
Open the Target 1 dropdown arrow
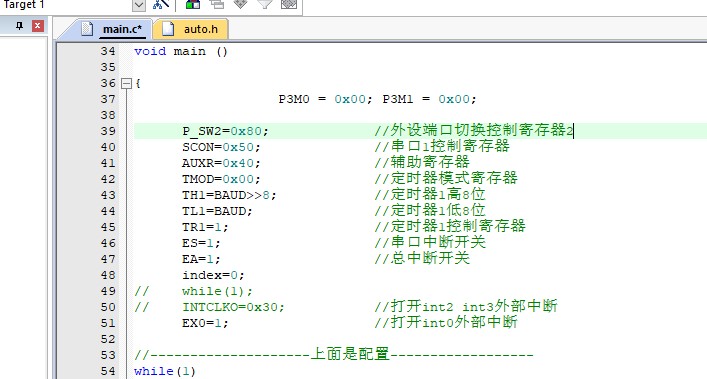pos(139,5)
